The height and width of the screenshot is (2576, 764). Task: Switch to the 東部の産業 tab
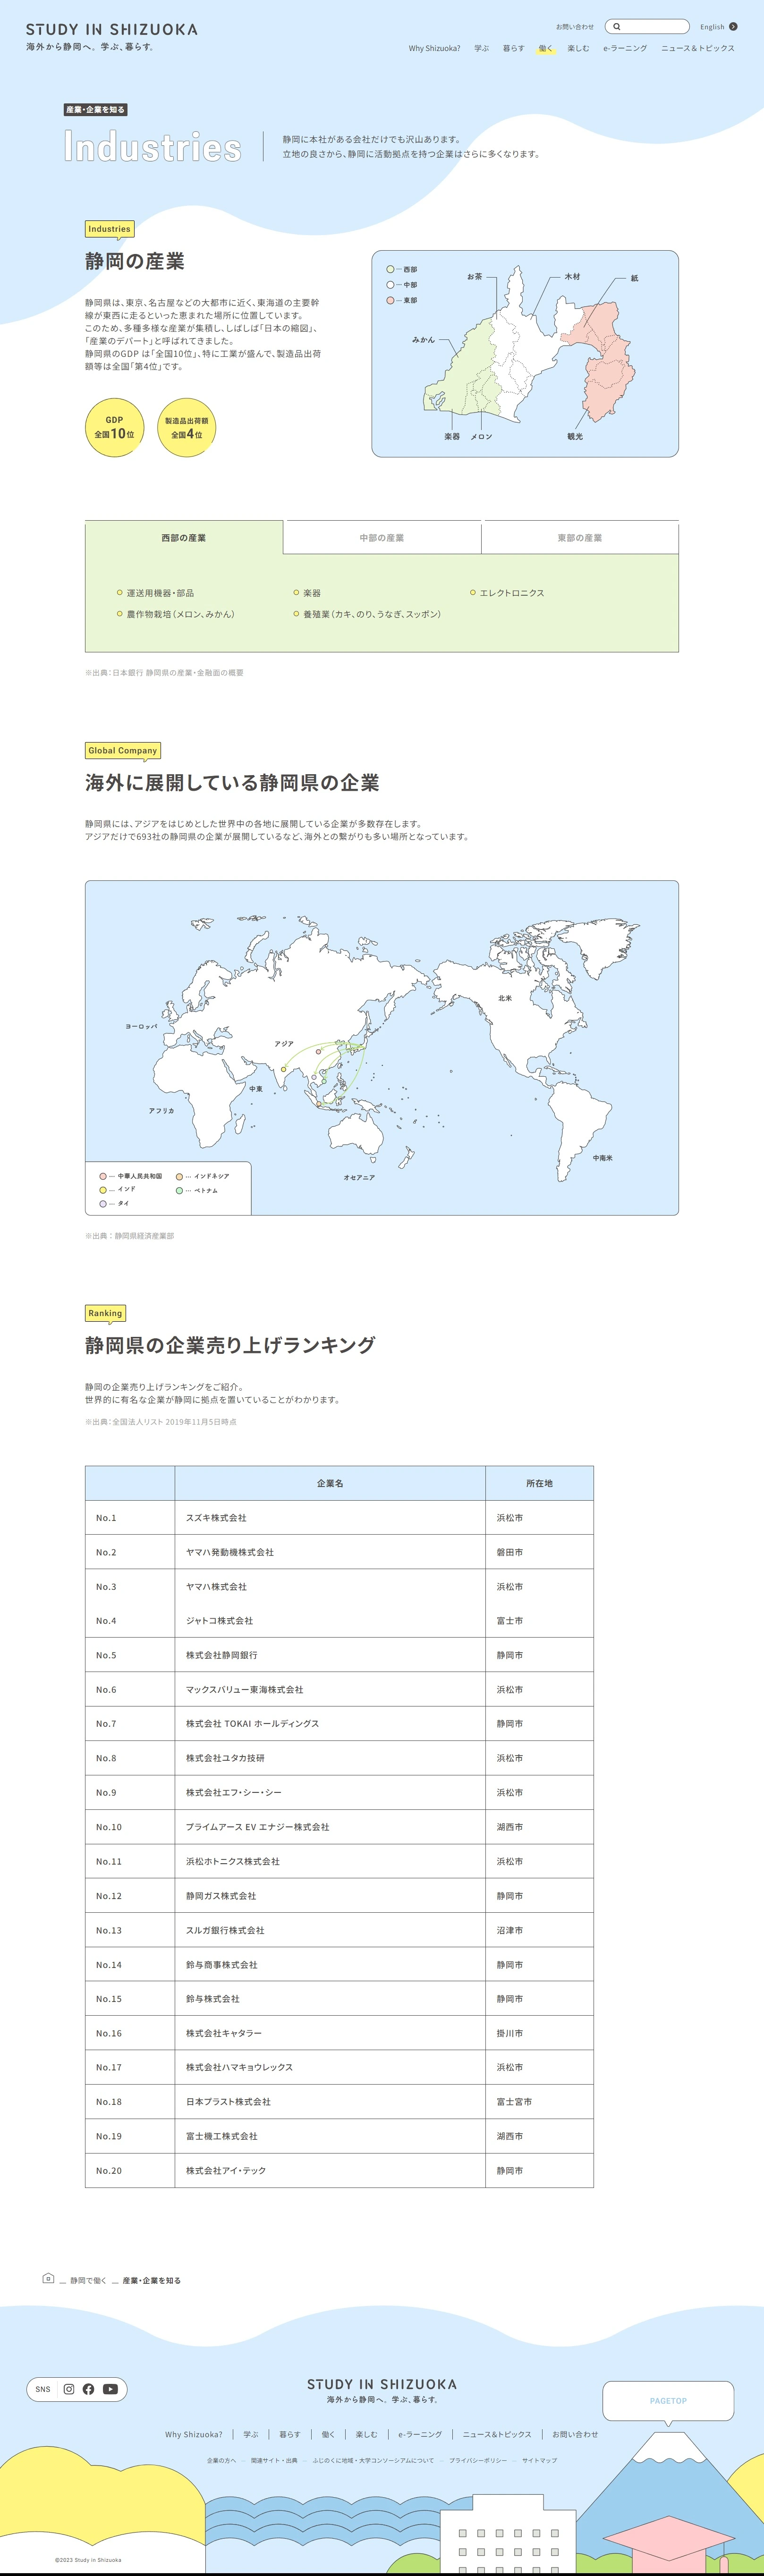[580, 538]
